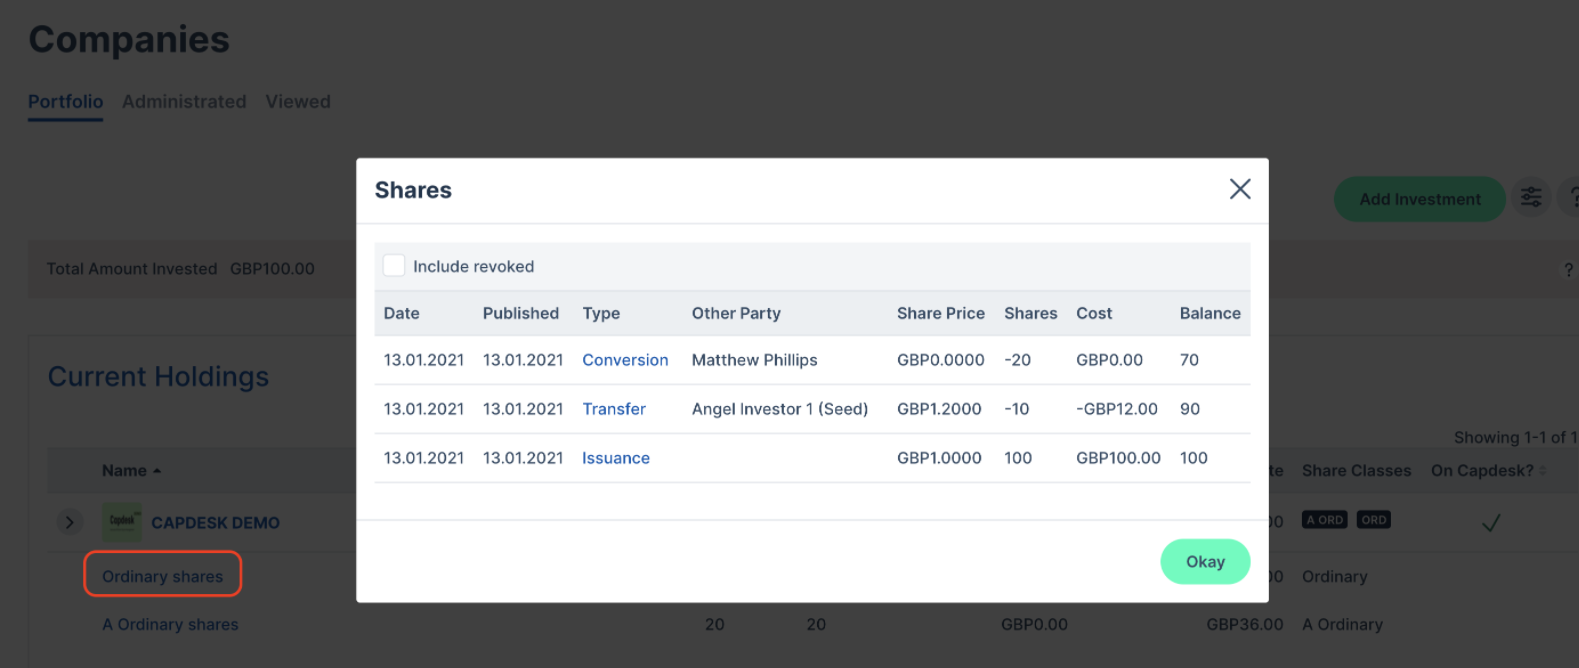Open the Issuance transaction link
Image resolution: width=1579 pixels, height=668 pixels.
pos(616,458)
